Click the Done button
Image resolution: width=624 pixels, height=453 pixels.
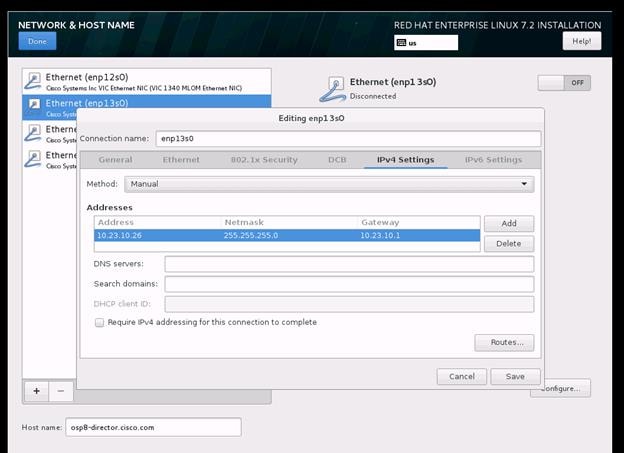tap(37, 41)
